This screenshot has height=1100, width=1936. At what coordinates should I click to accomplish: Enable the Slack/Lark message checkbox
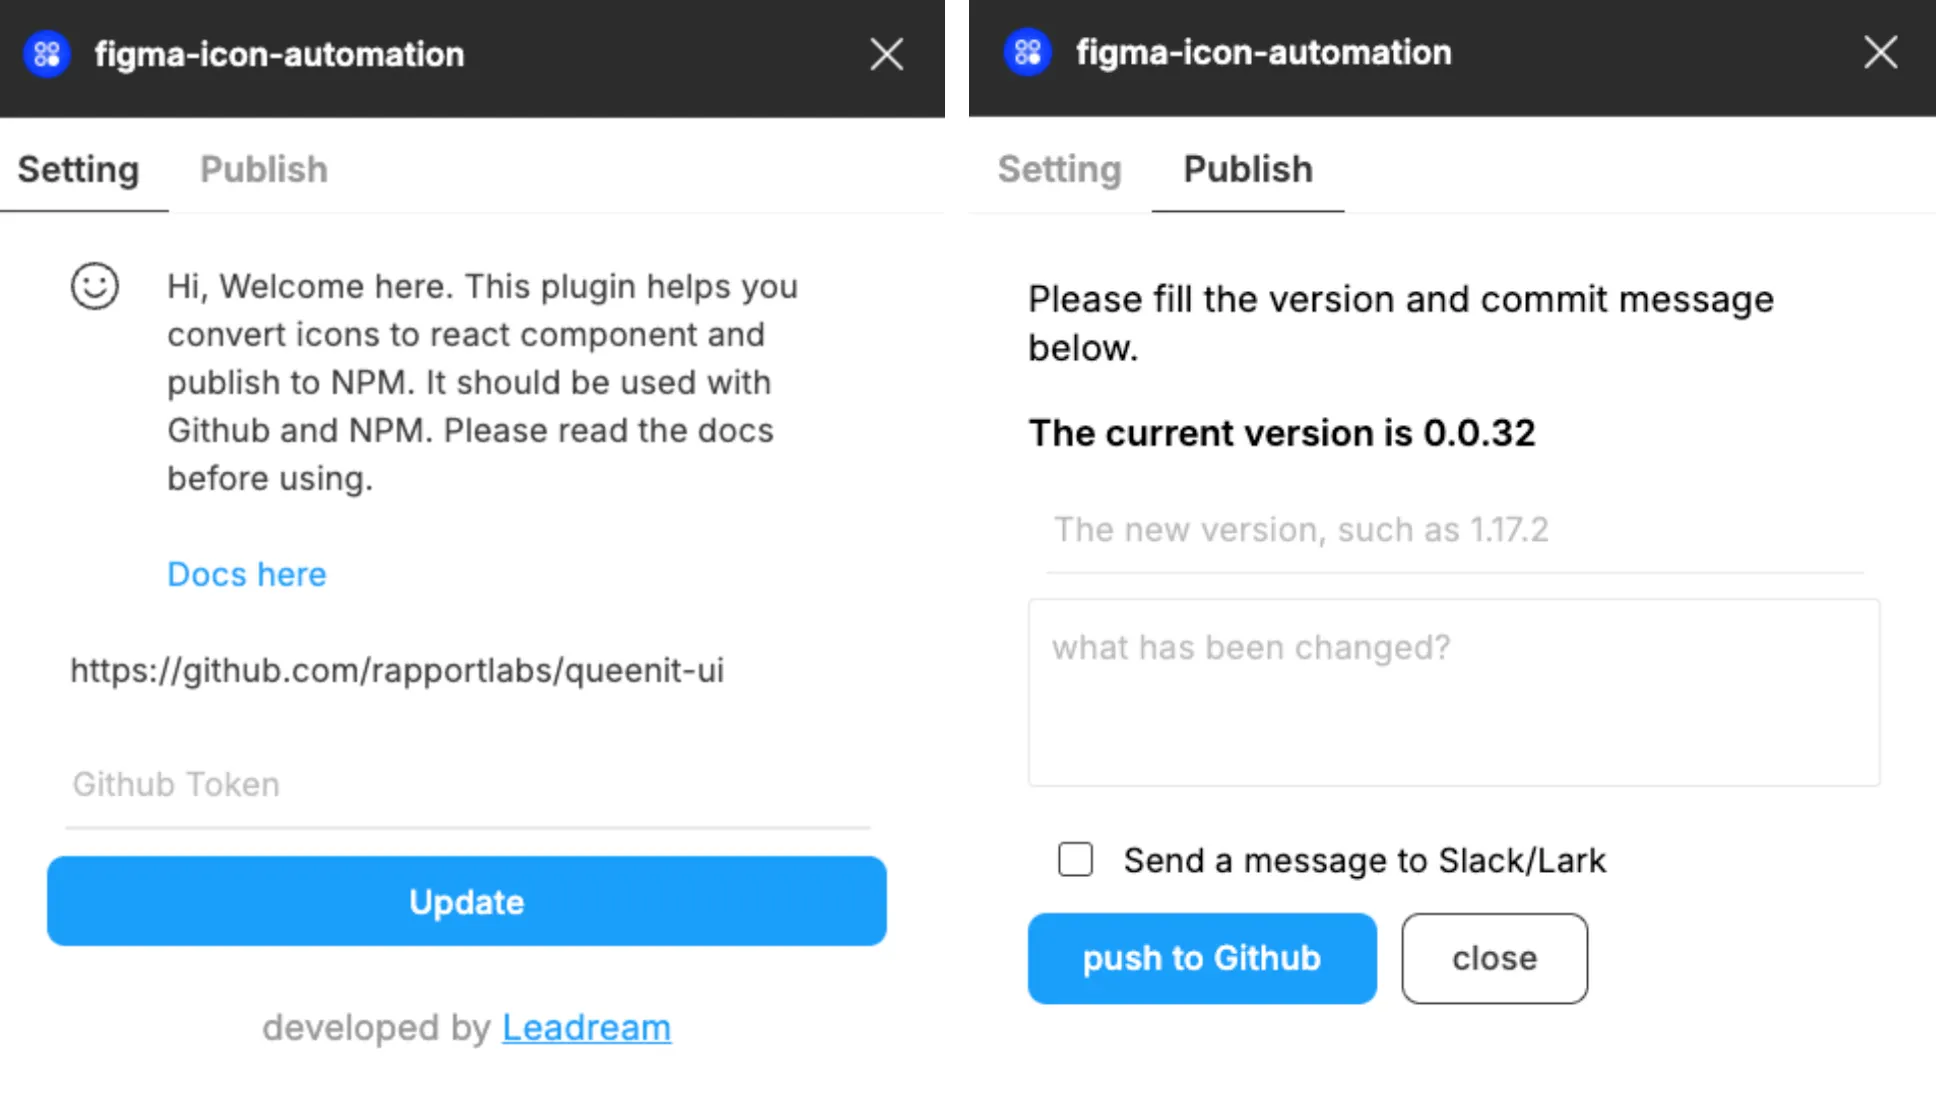pyautogui.click(x=1075, y=859)
